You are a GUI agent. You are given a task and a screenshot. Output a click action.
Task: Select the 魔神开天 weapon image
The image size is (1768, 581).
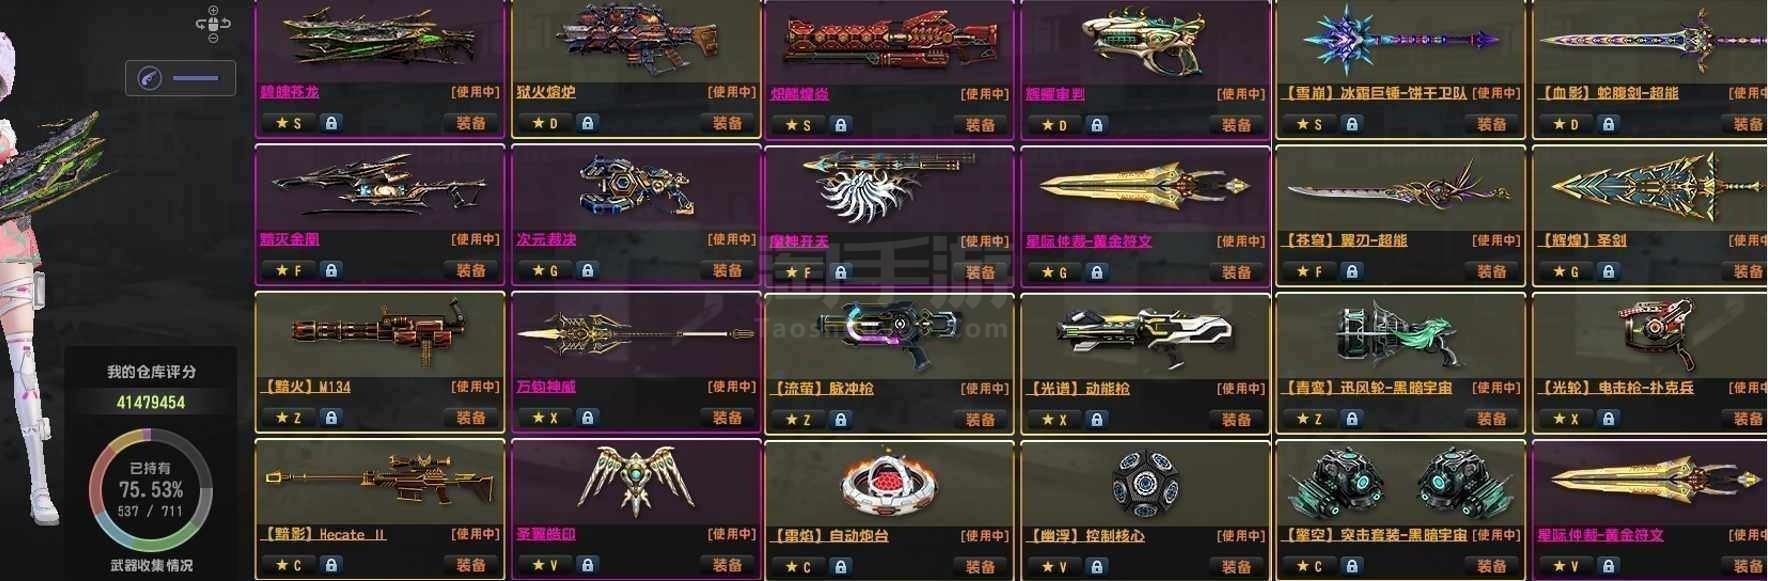click(887, 186)
